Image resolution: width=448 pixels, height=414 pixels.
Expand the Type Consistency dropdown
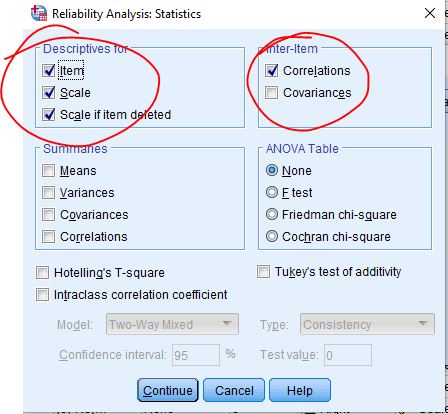click(x=367, y=324)
